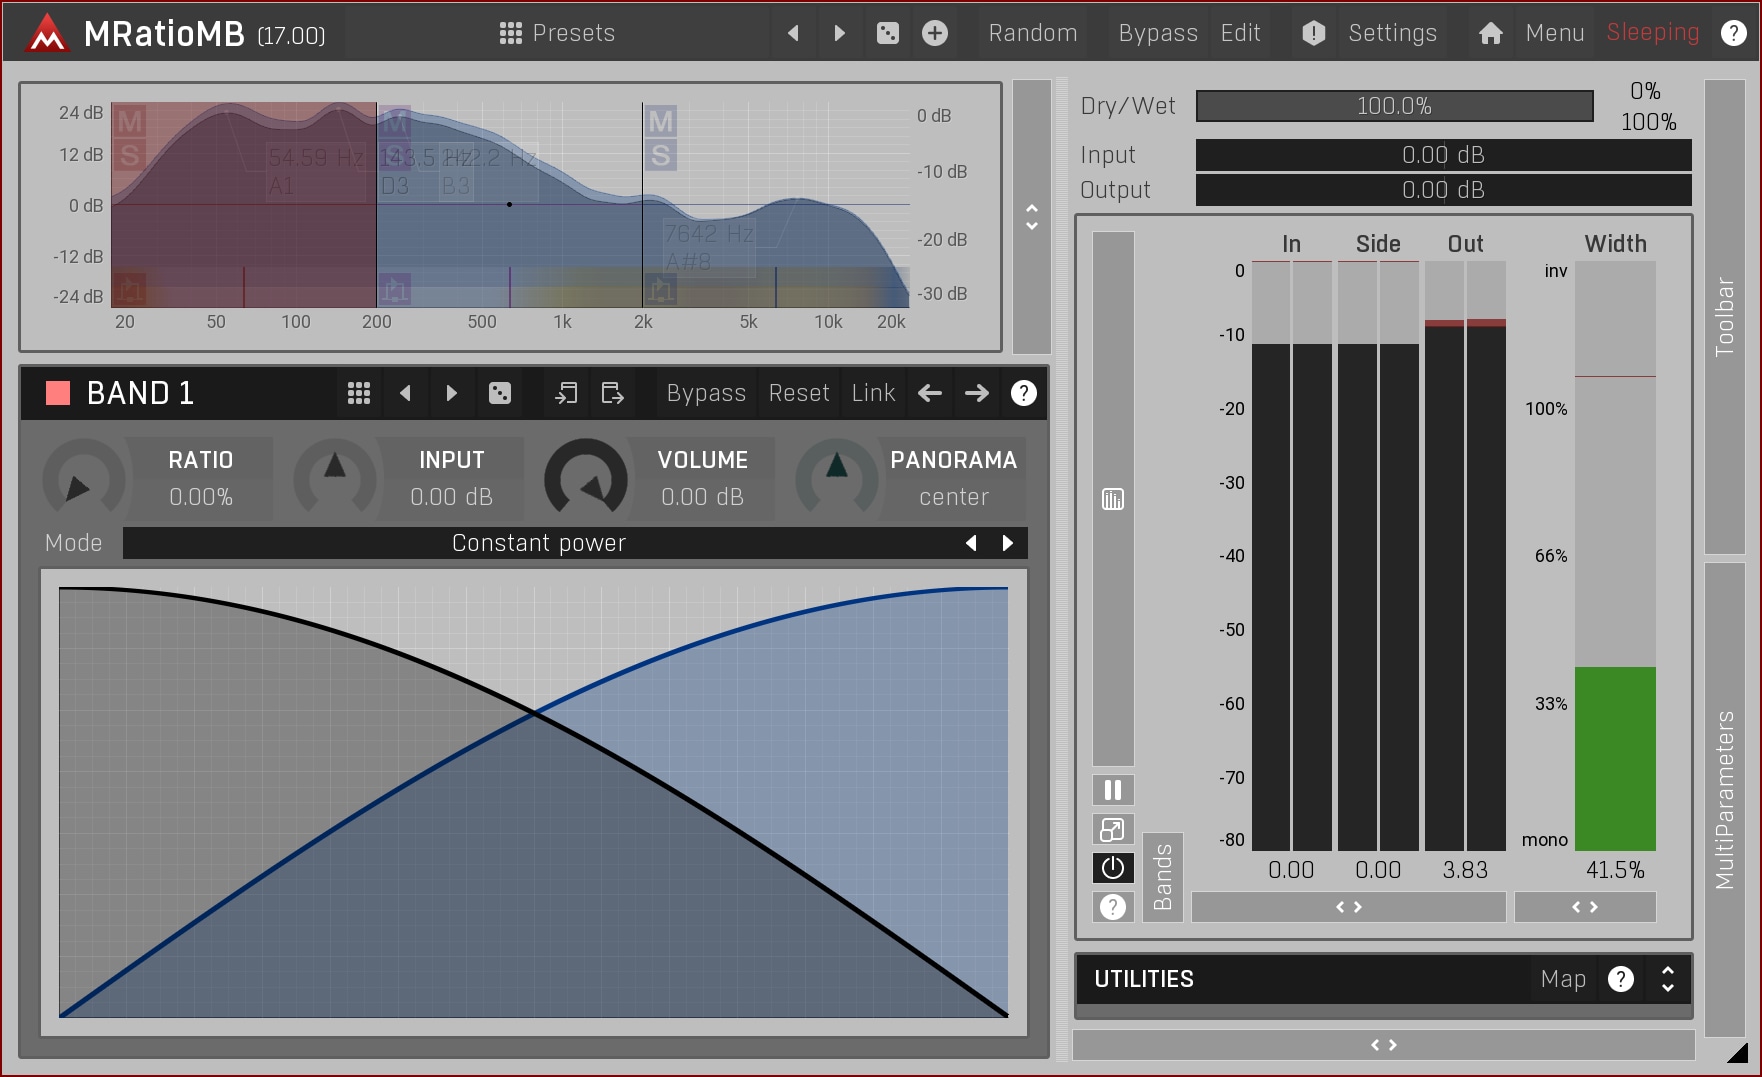Toggle Bypass in the Band 1 header
Screen dimensions: 1762x1077
(706, 393)
